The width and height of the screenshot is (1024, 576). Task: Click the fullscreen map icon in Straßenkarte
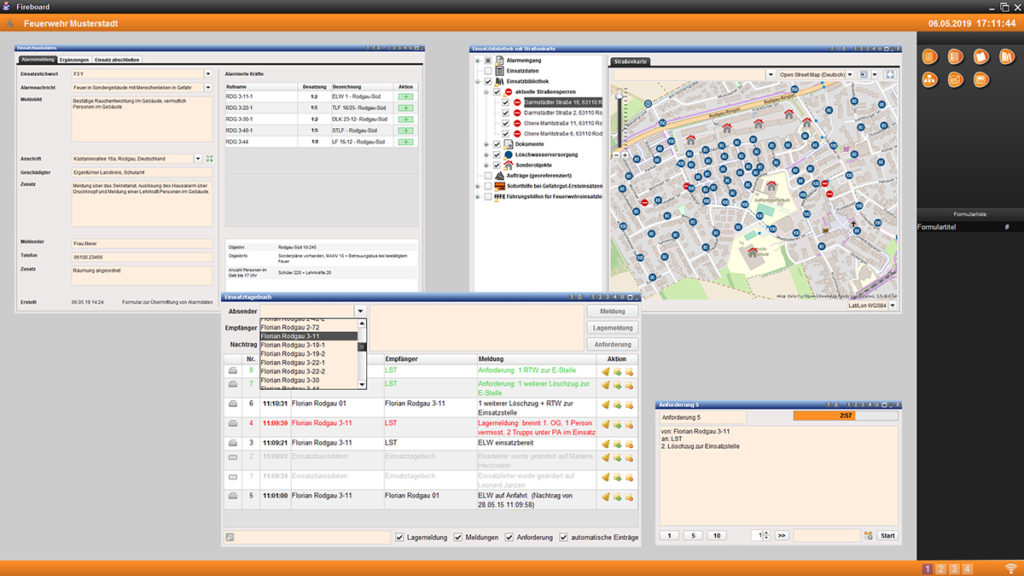pos(889,74)
